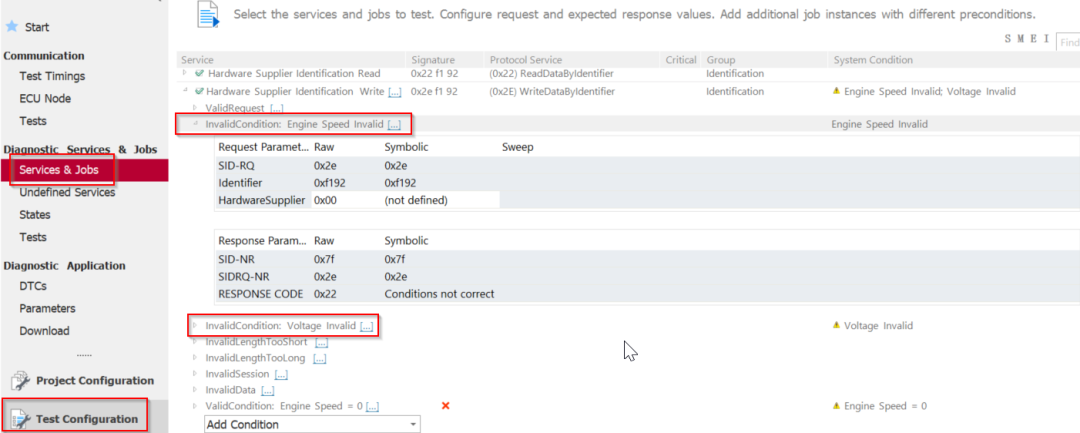Click the Start star icon
Viewport: 1080px width, 433px height.
(11, 27)
